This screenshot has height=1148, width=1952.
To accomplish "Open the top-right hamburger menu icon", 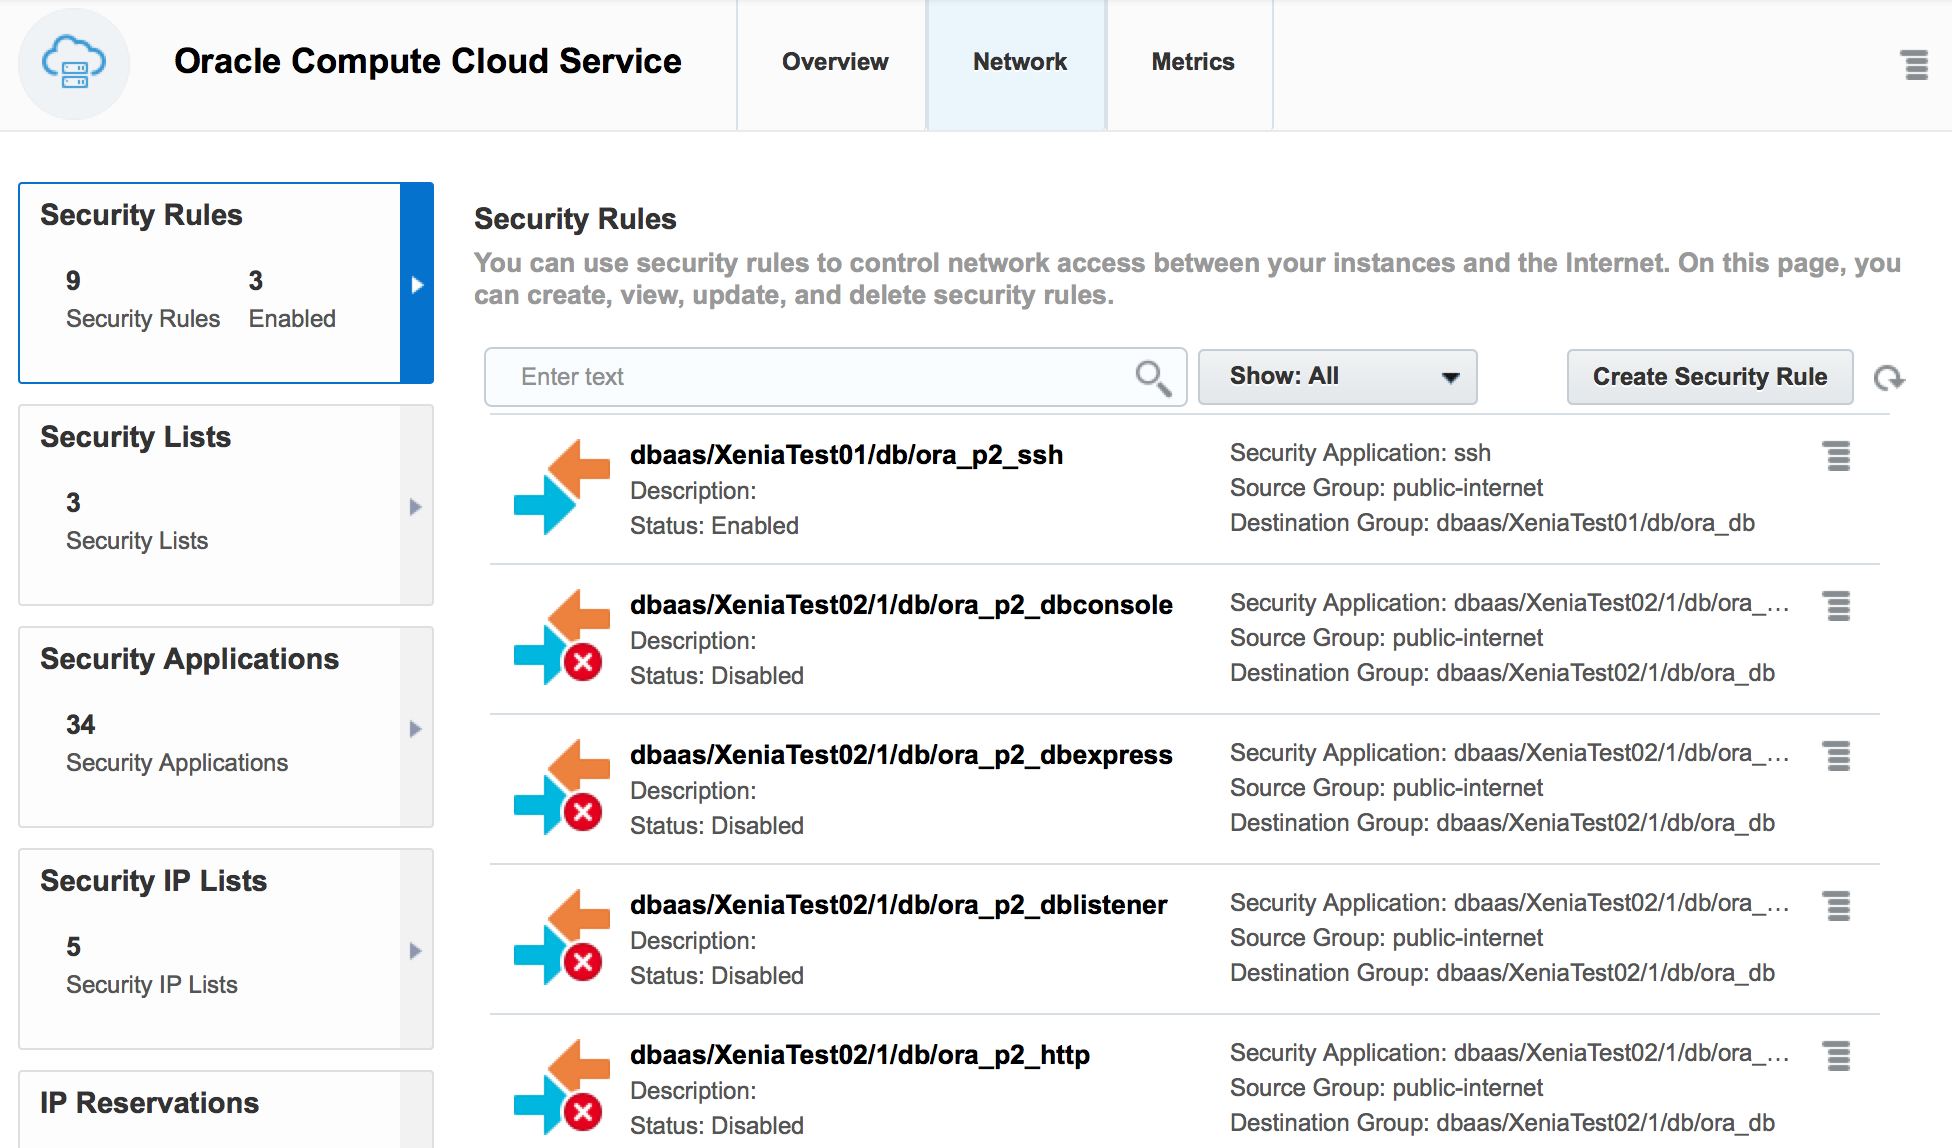I will 1914,65.
